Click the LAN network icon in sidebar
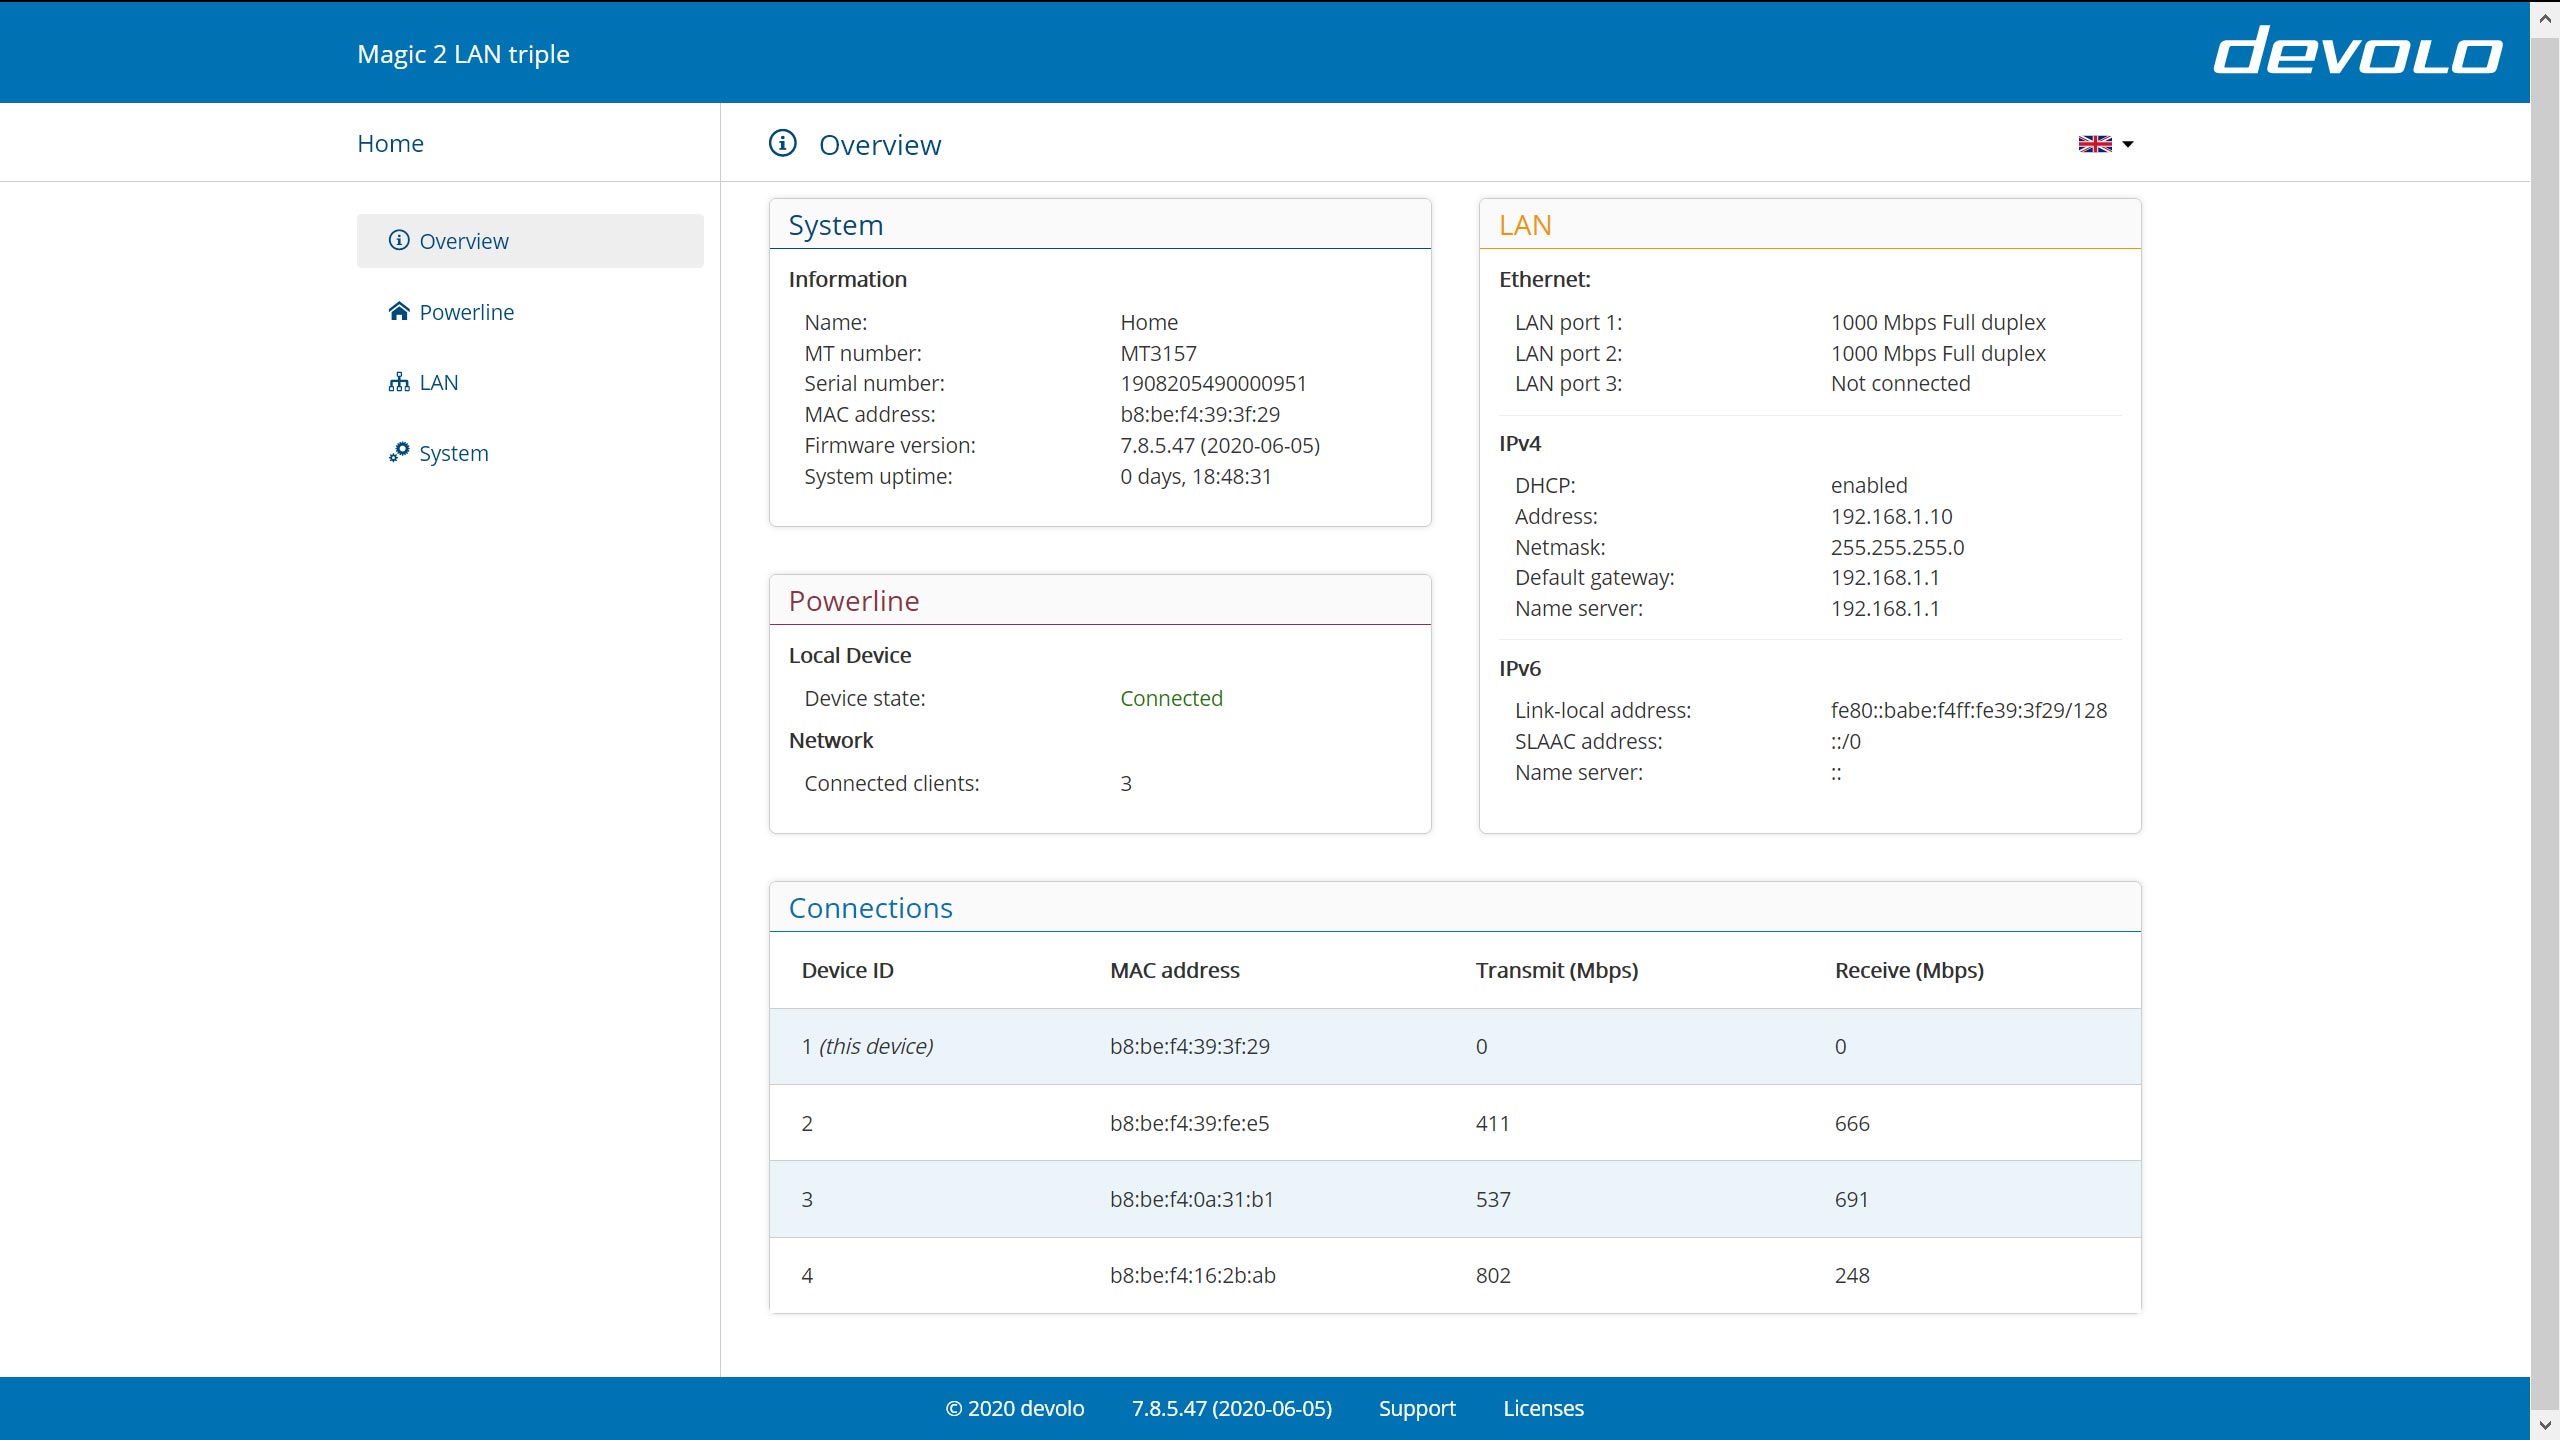The height and width of the screenshot is (1440, 2560). [x=399, y=382]
